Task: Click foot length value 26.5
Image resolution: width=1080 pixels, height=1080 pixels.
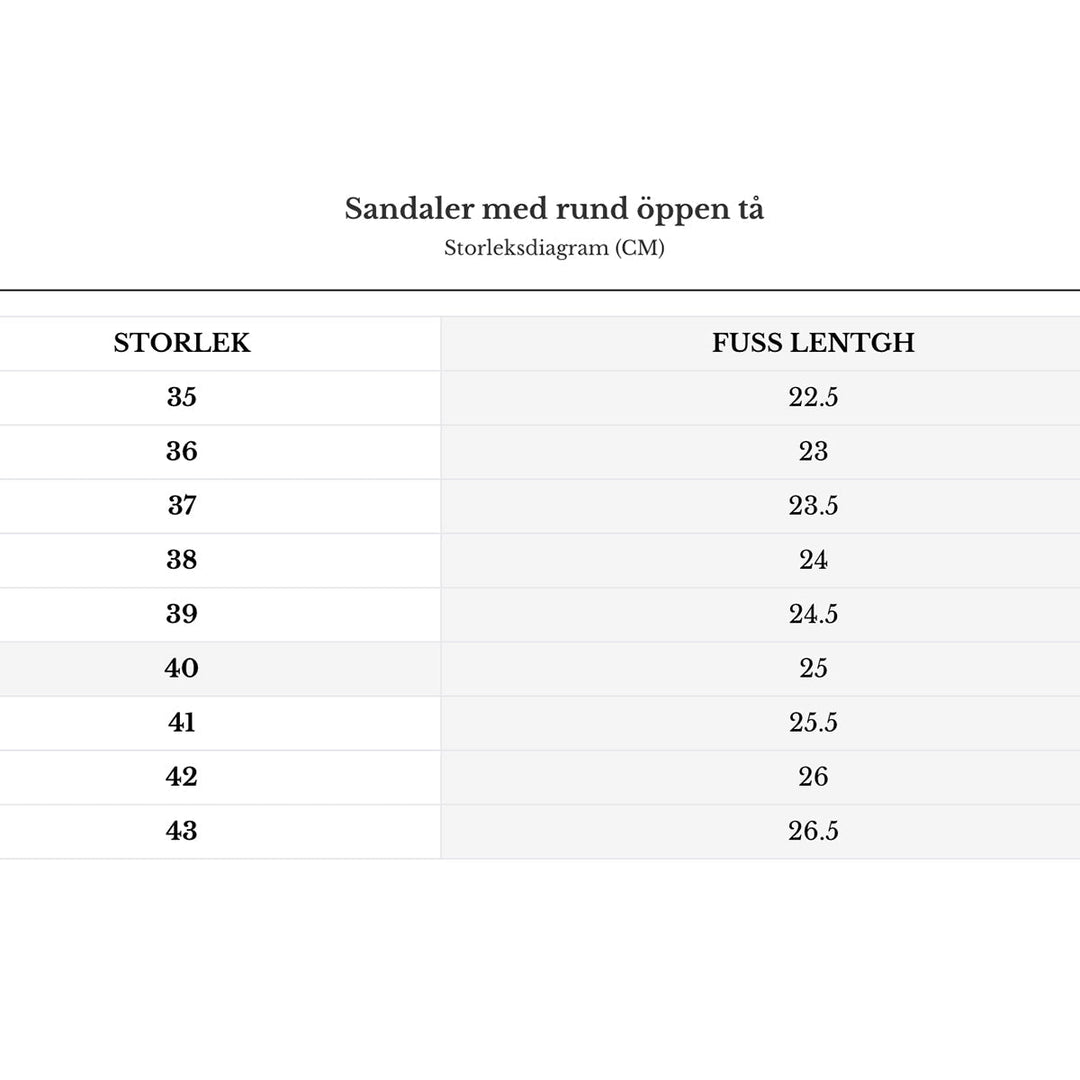Action: coord(813,831)
